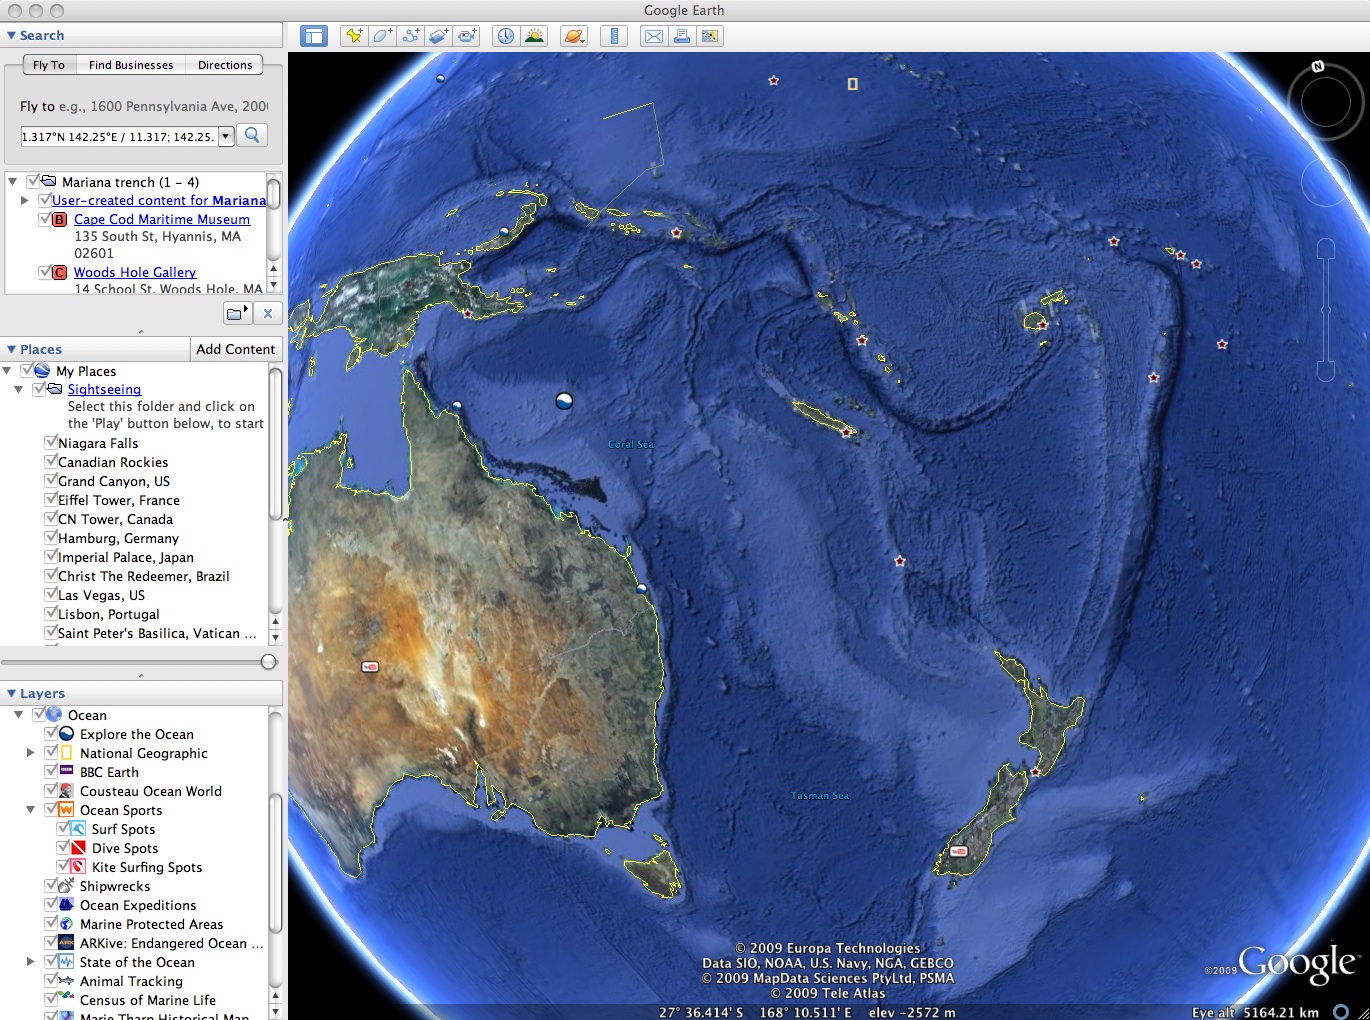This screenshot has height=1020, width=1370.
Task: Switch to the Find Businesses tab
Action: (131, 65)
